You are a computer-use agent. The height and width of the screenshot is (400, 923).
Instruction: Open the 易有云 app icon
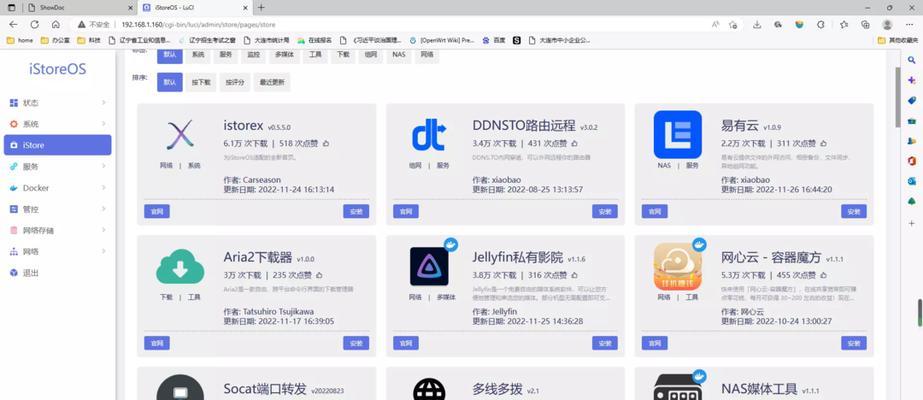pos(678,134)
